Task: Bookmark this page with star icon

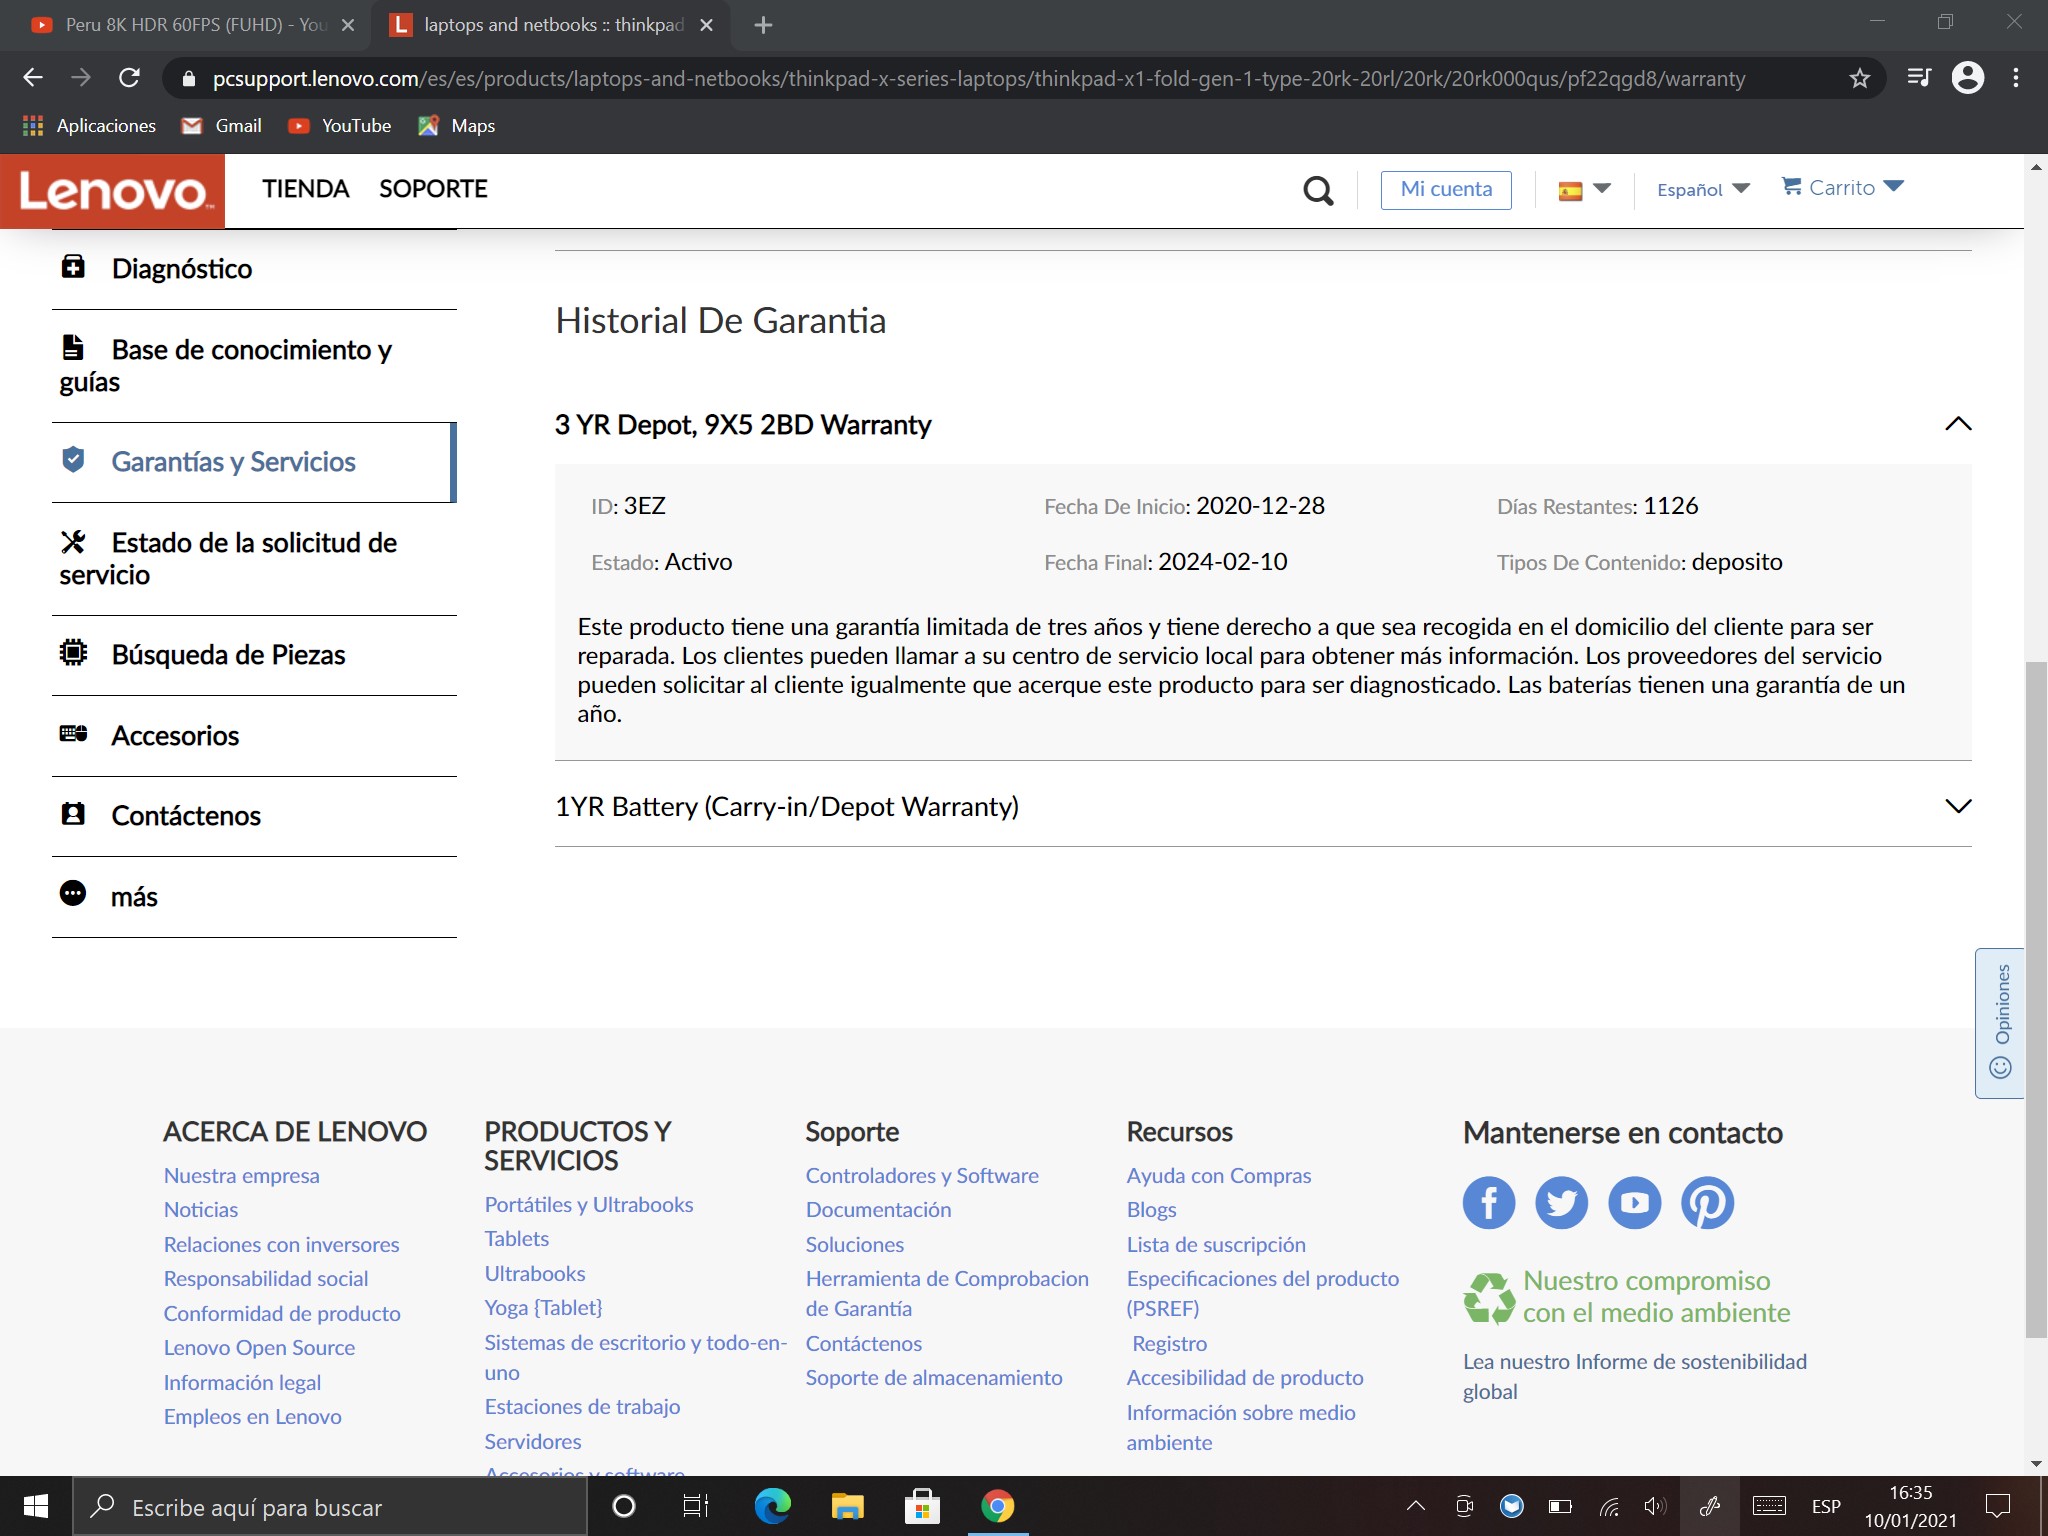Action: [1859, 78]
